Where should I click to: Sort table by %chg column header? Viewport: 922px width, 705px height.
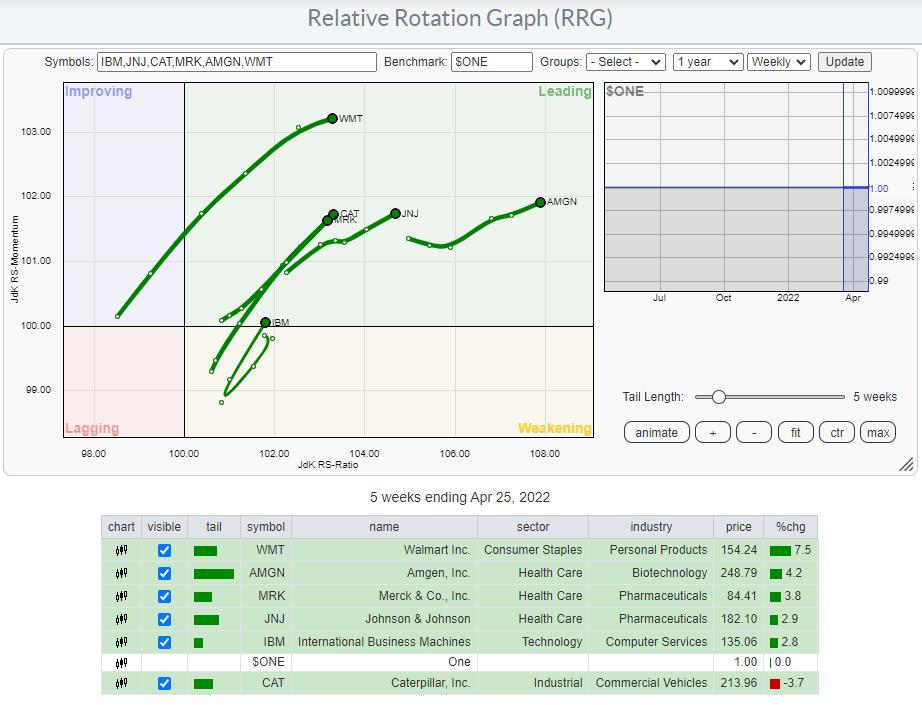click(x=791, y=526)
